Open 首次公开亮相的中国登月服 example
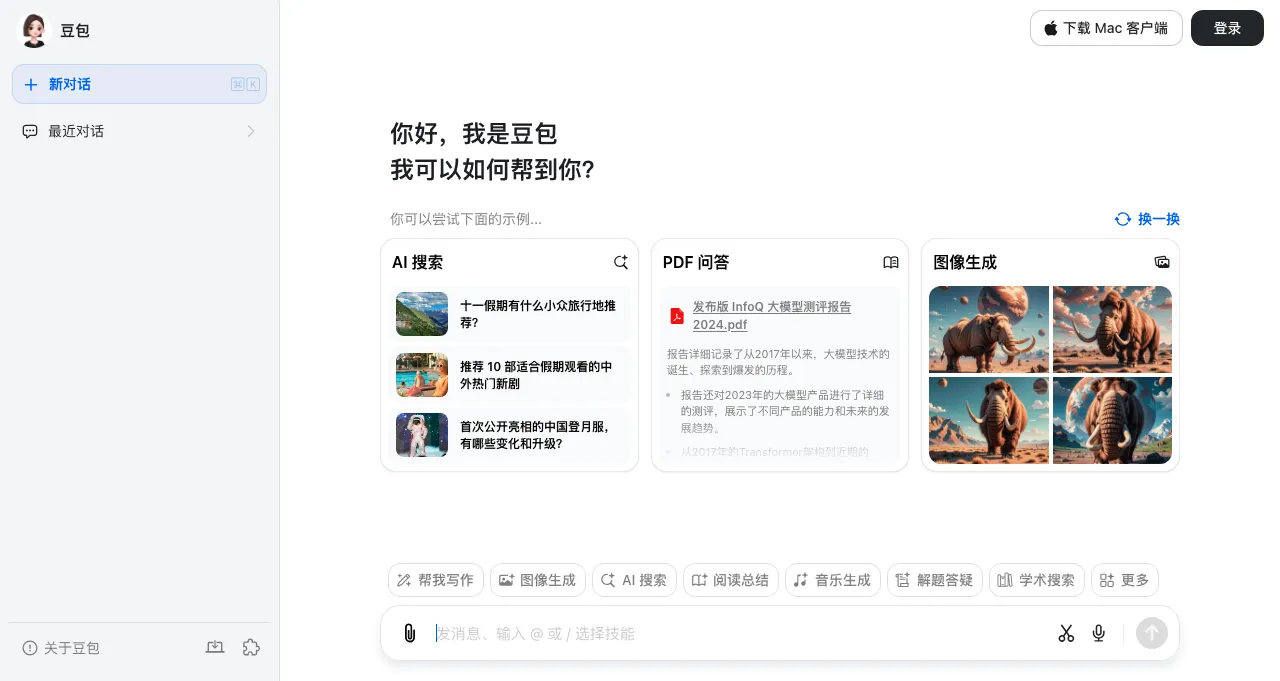This screenshot has width=1280, height=681. (x=512, y=435)
